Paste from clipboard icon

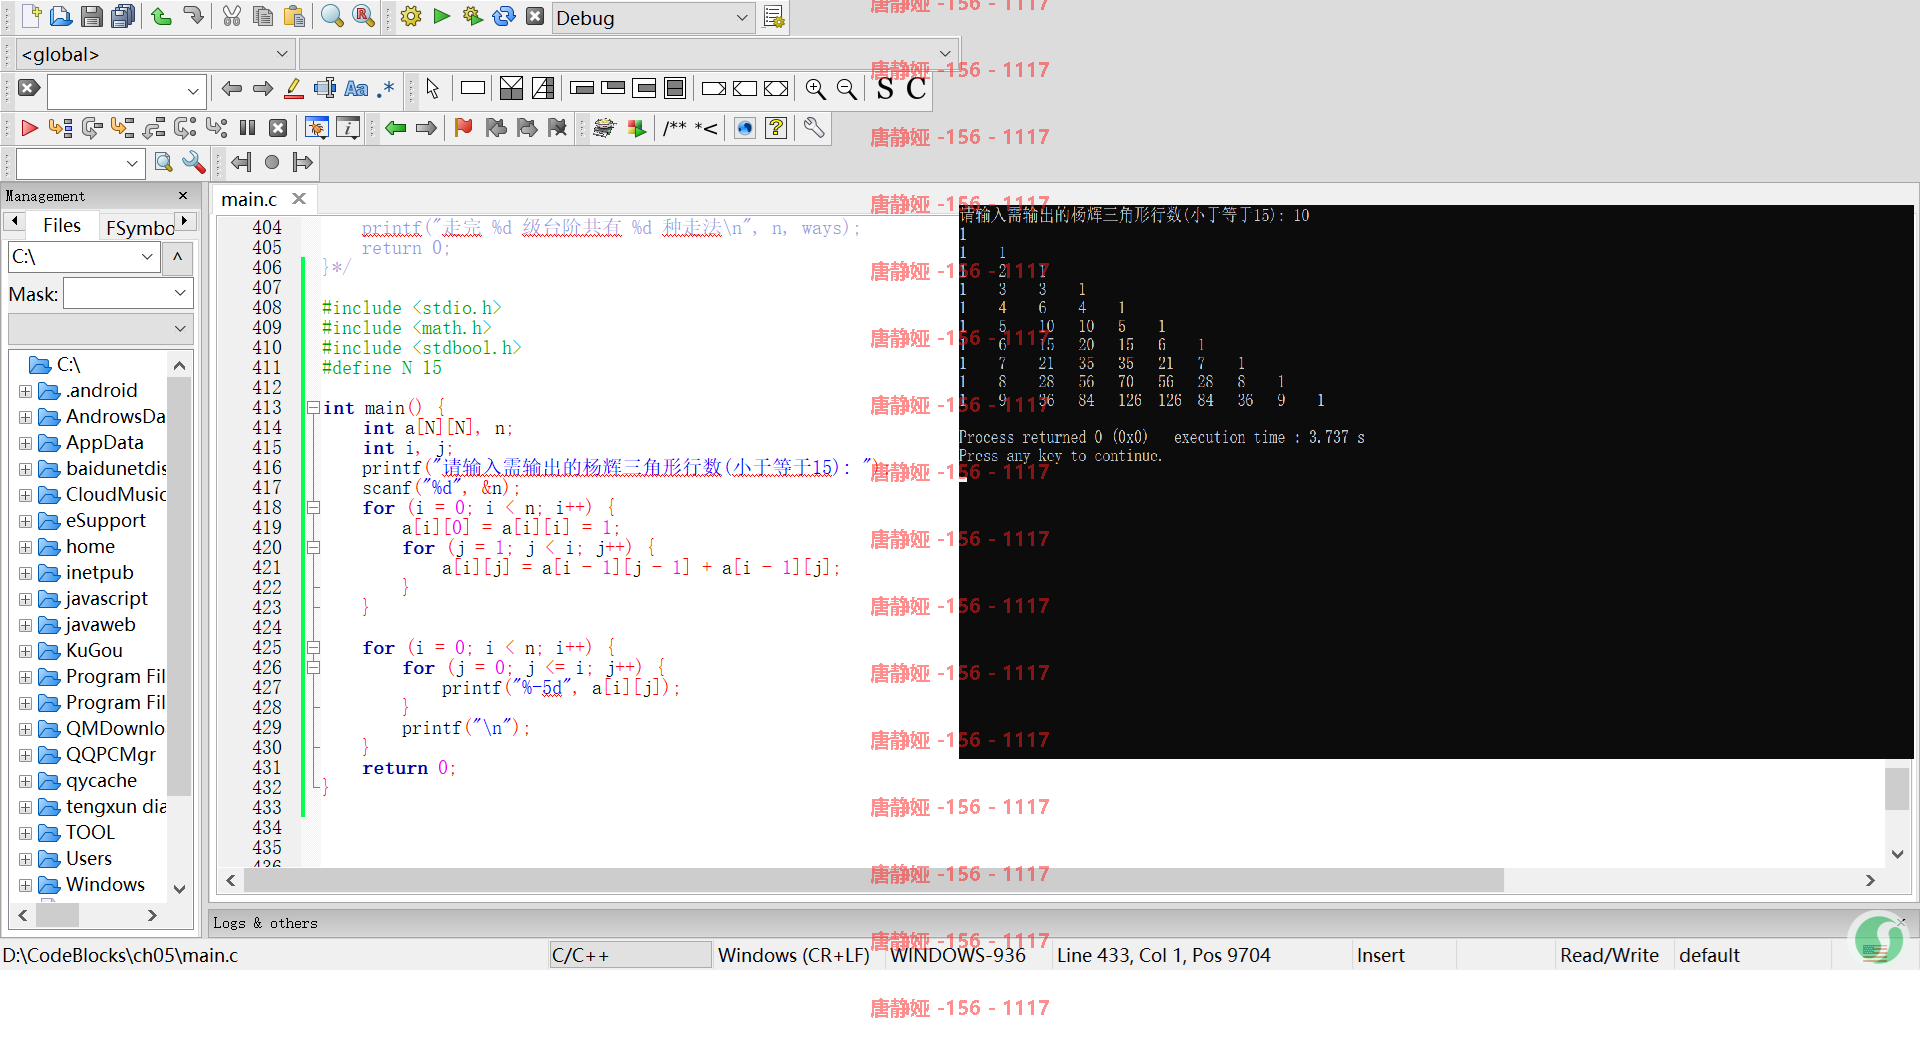[x=294, y=16]
